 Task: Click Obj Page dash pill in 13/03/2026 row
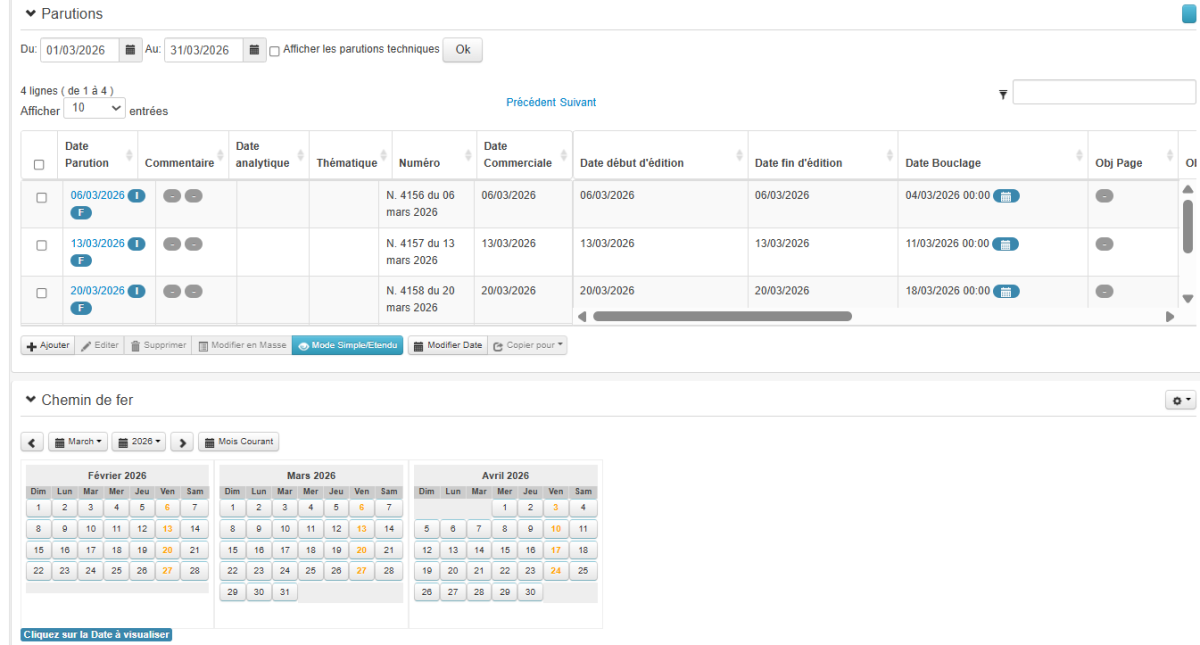[1104, 244]
